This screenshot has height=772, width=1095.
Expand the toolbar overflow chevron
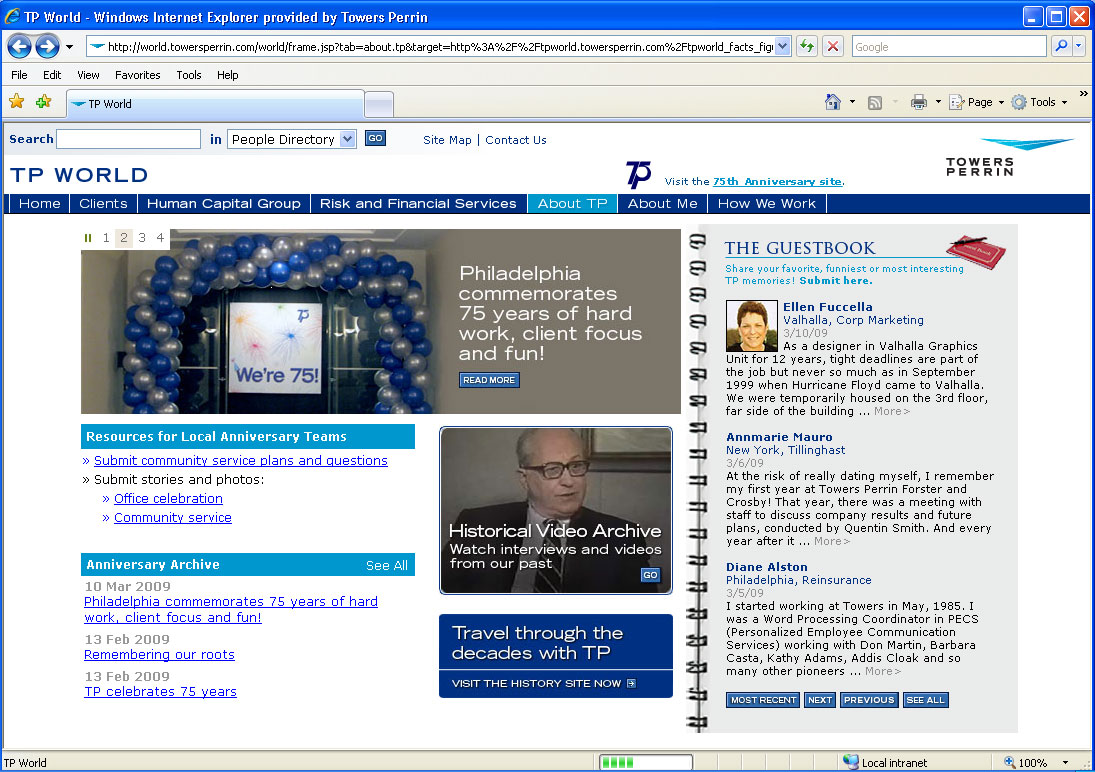1083,94
